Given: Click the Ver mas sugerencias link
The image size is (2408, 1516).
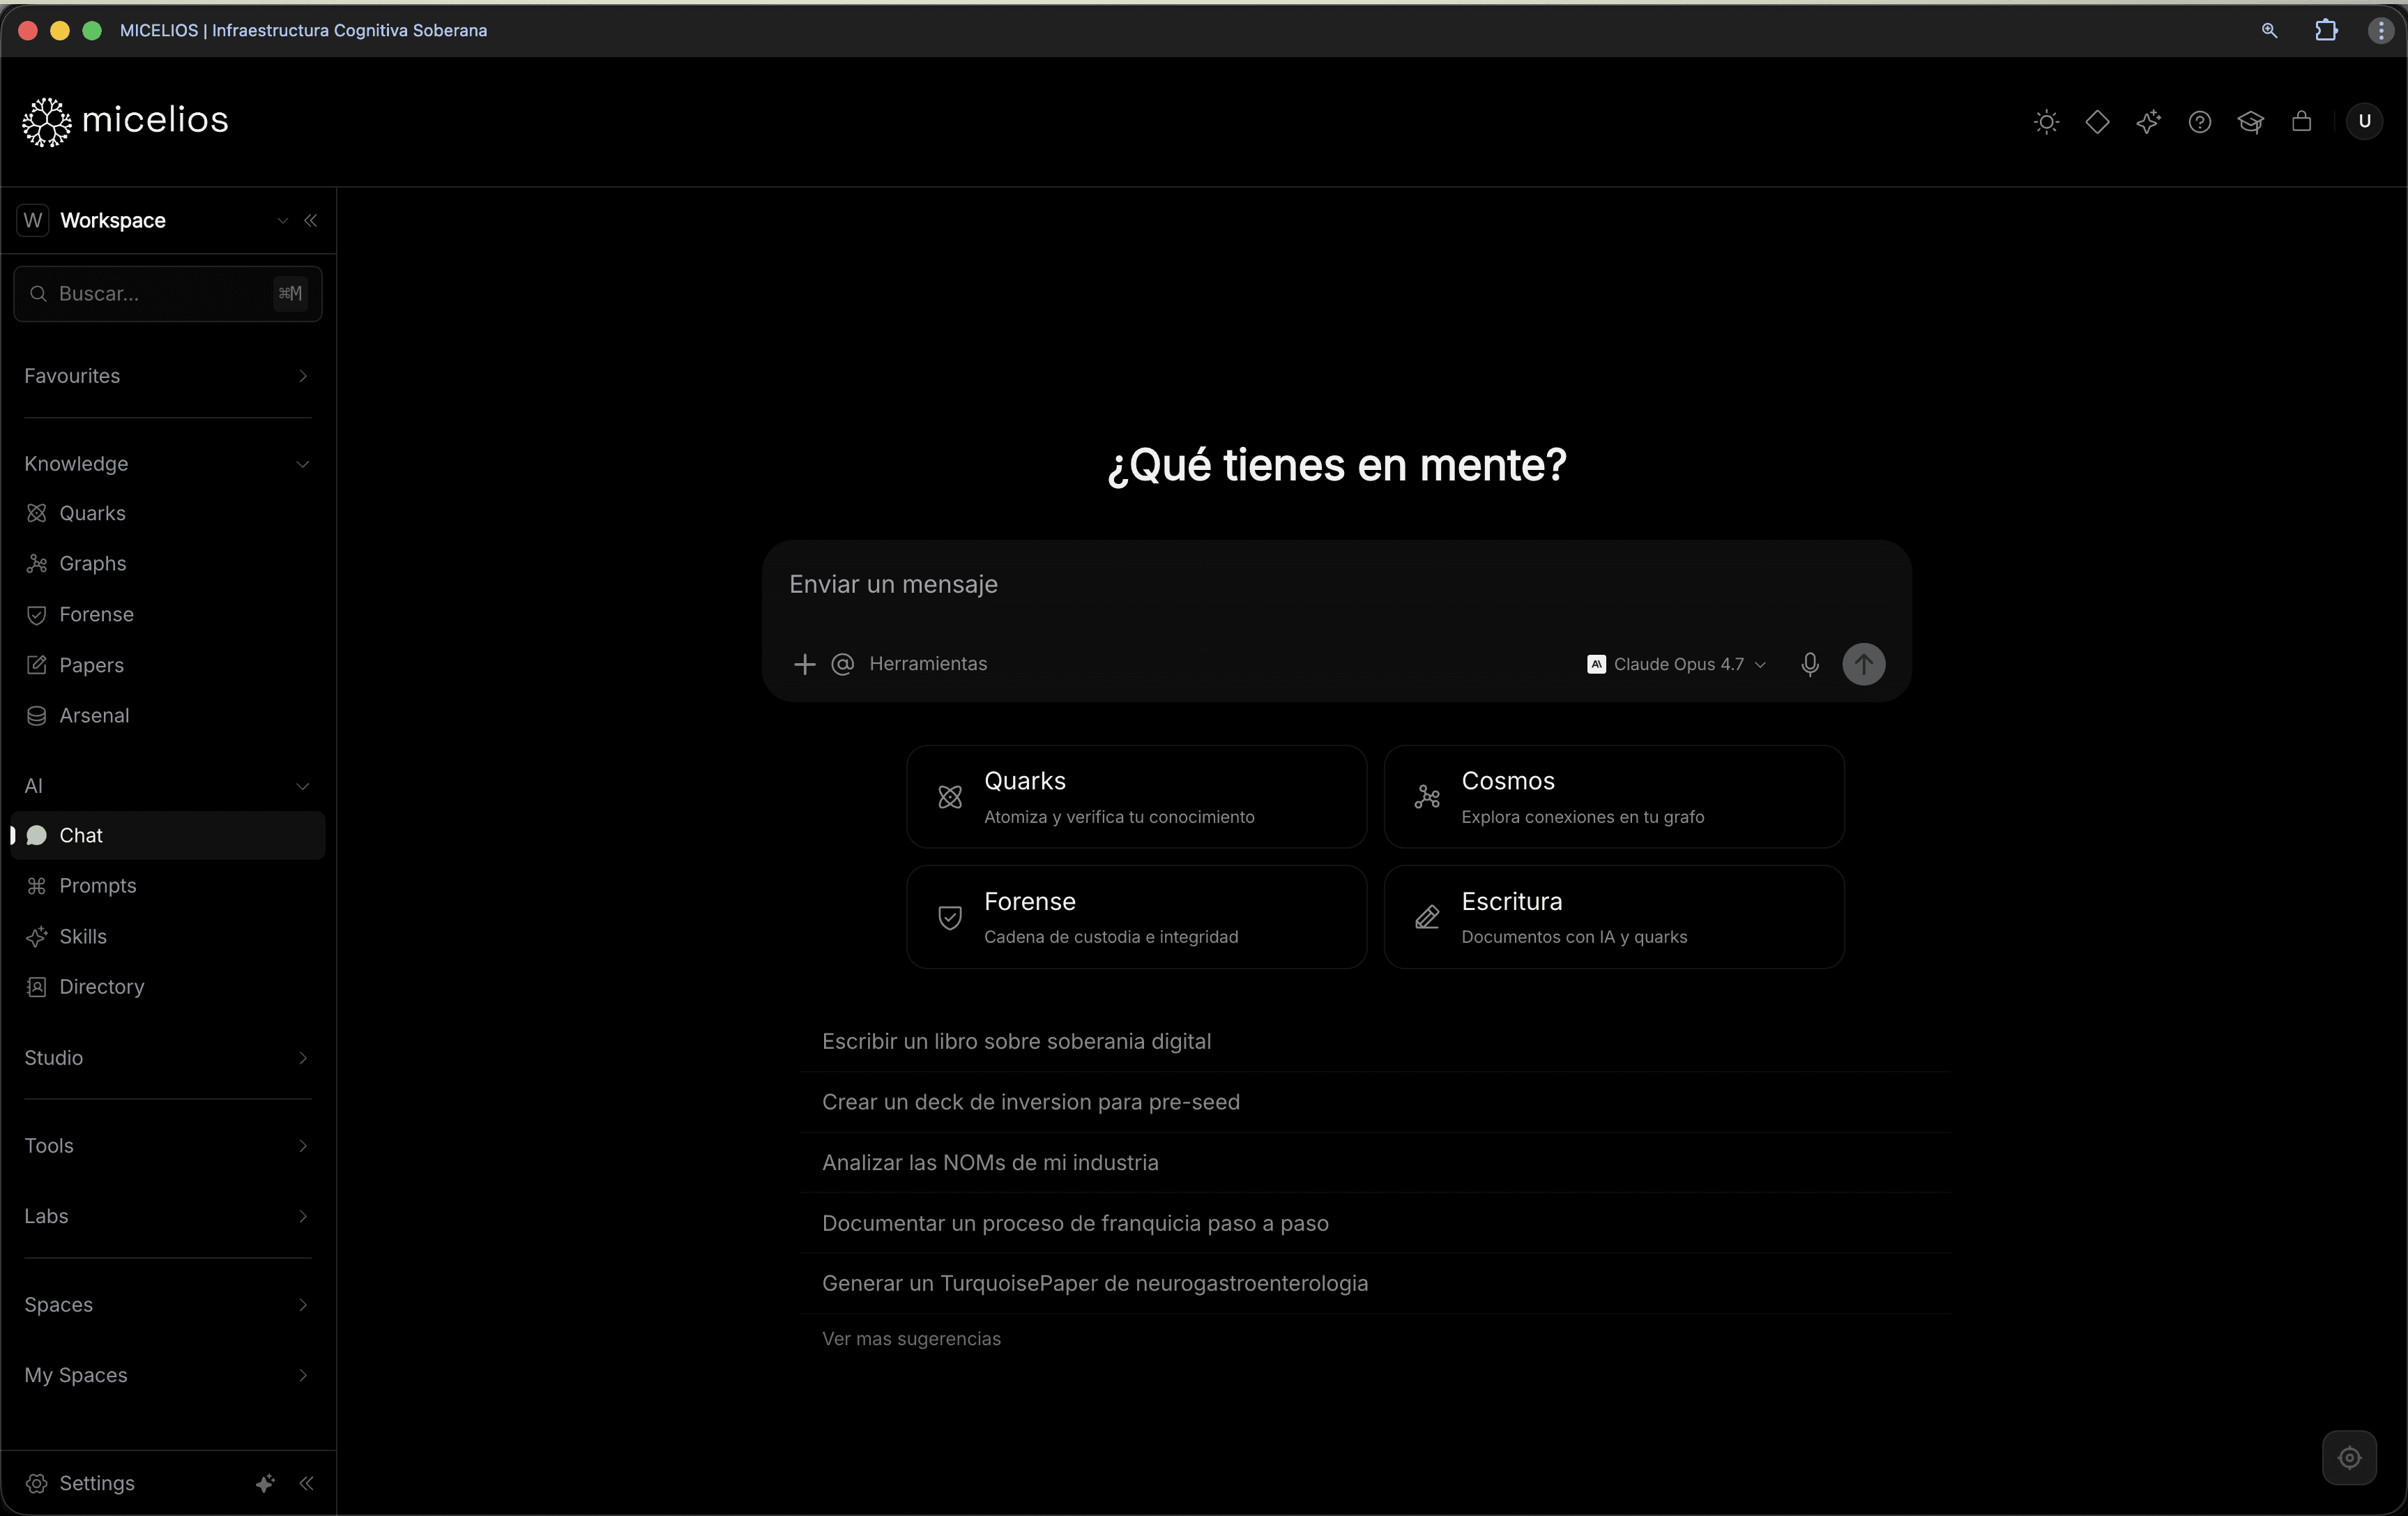Looking at the screenshot, I should 910,1339.
